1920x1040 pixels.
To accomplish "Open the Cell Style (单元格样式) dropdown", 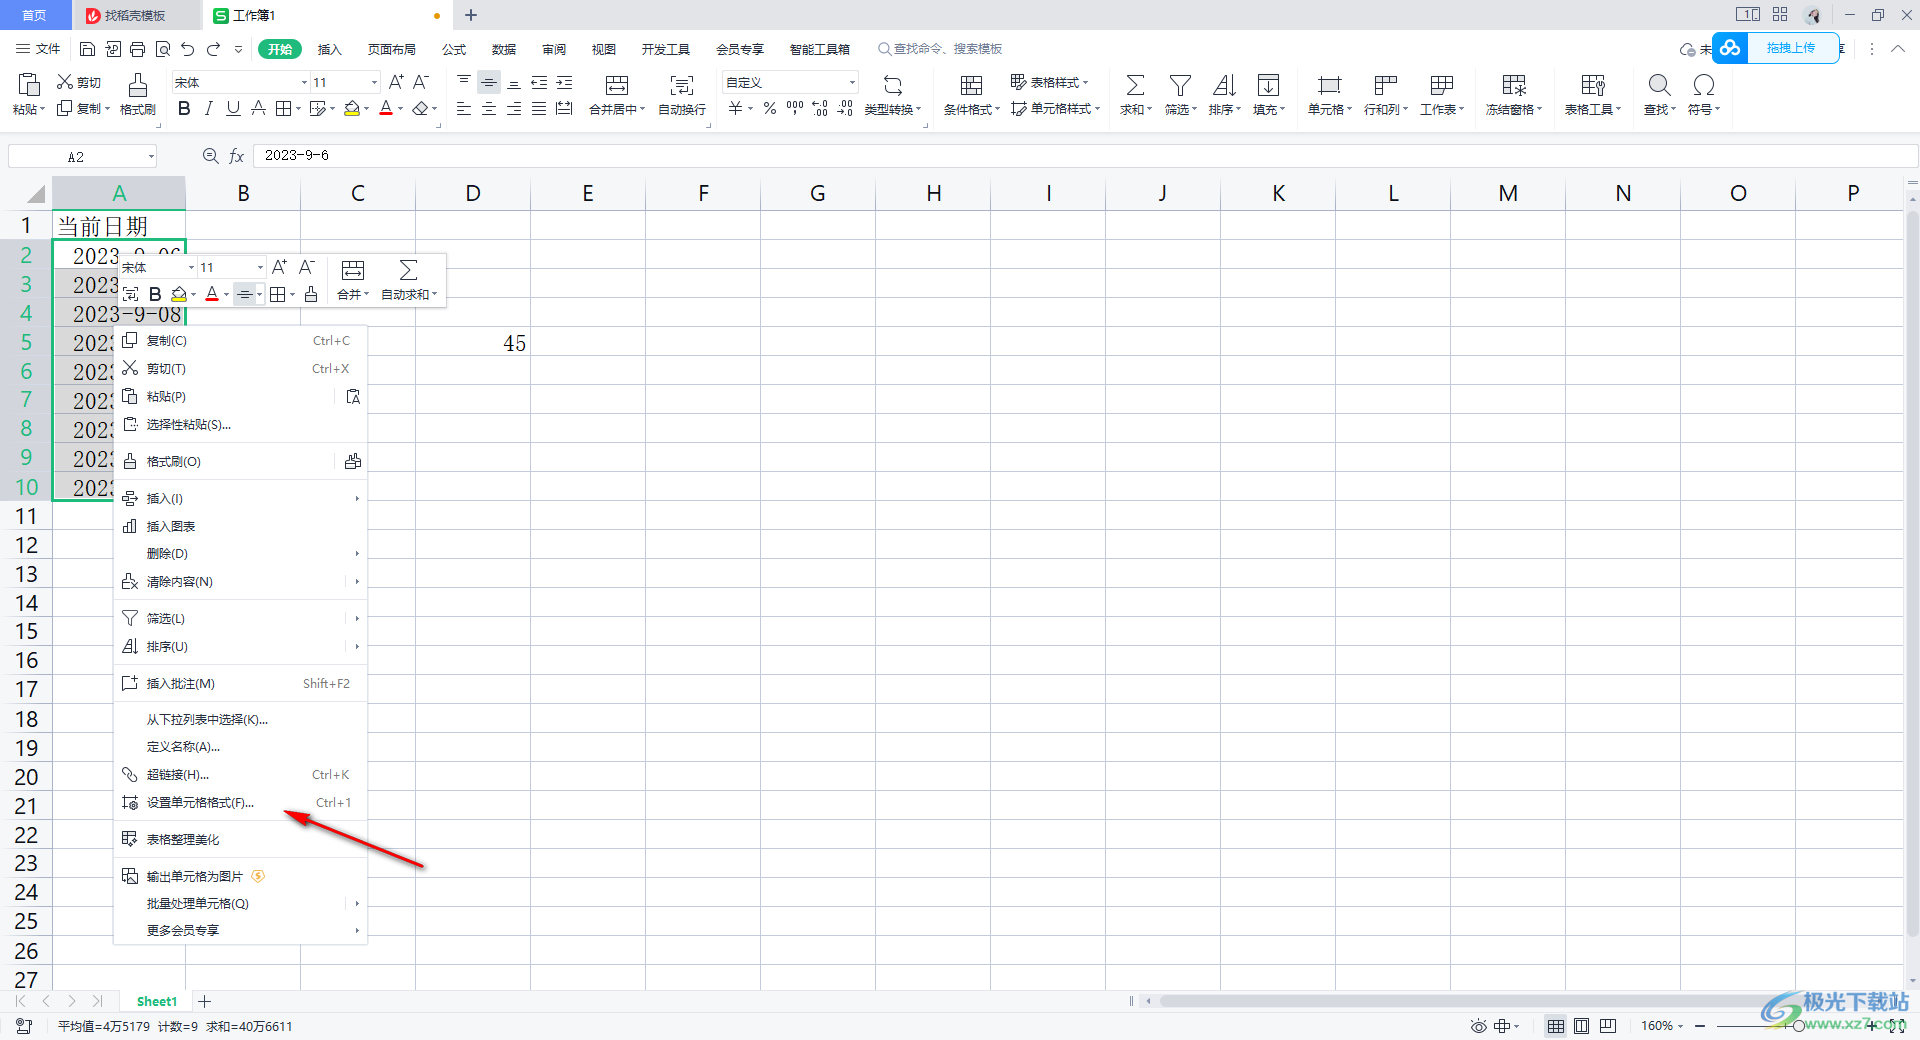I will (x=1055, y=108).
